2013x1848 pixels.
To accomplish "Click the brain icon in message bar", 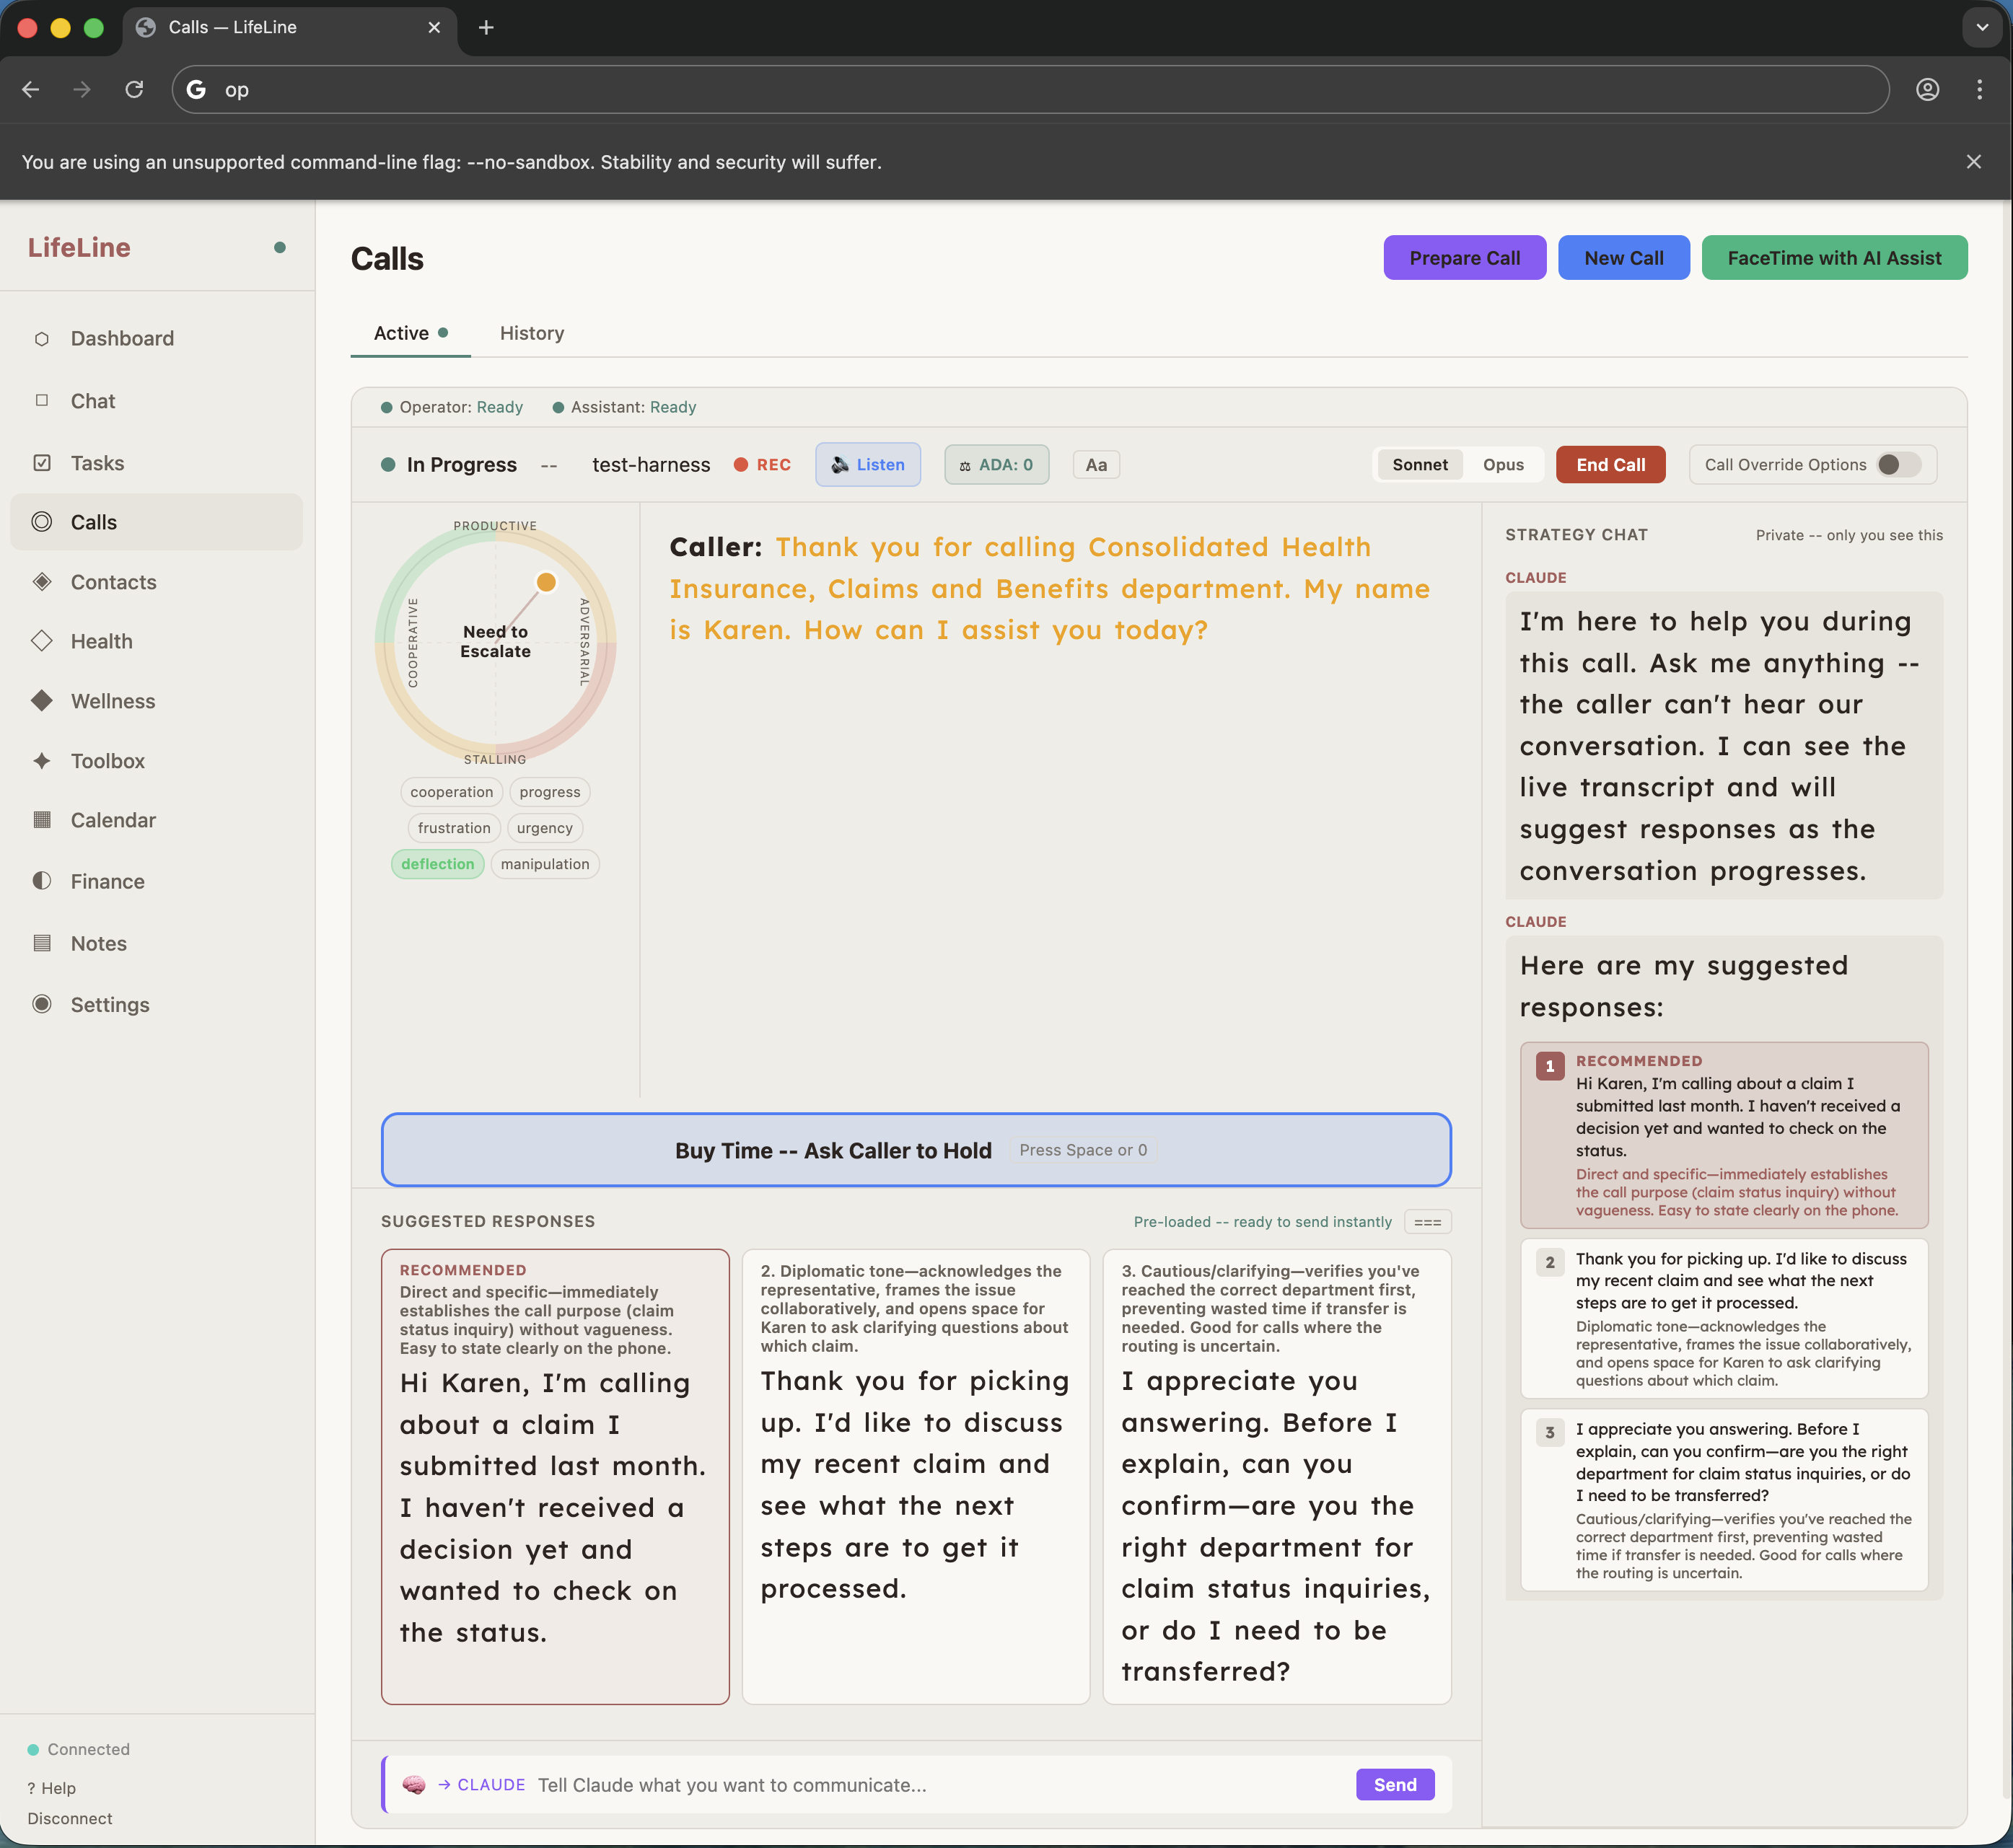I will [413, 1785].
